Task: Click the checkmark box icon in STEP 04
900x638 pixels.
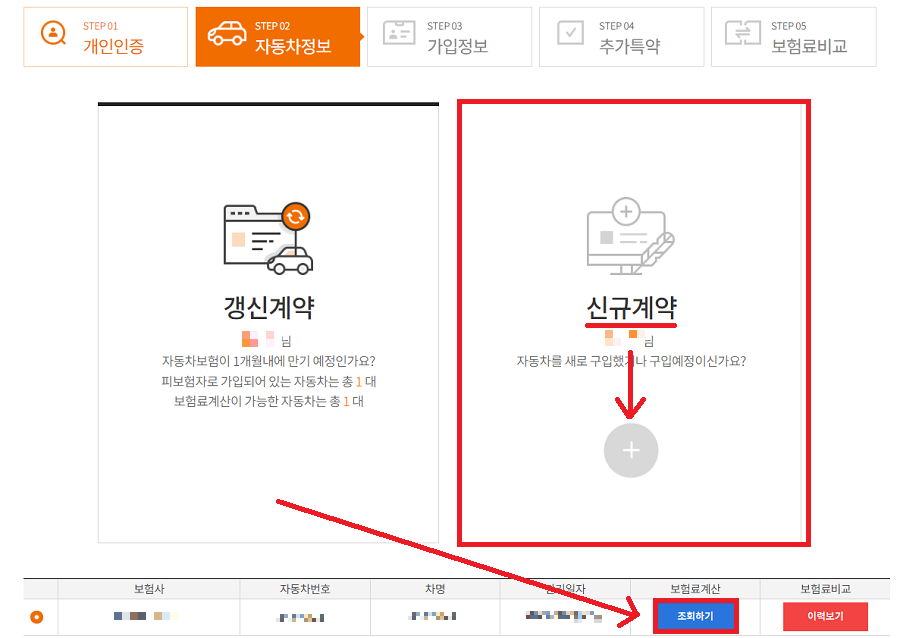Action: [x=571, y=33]
